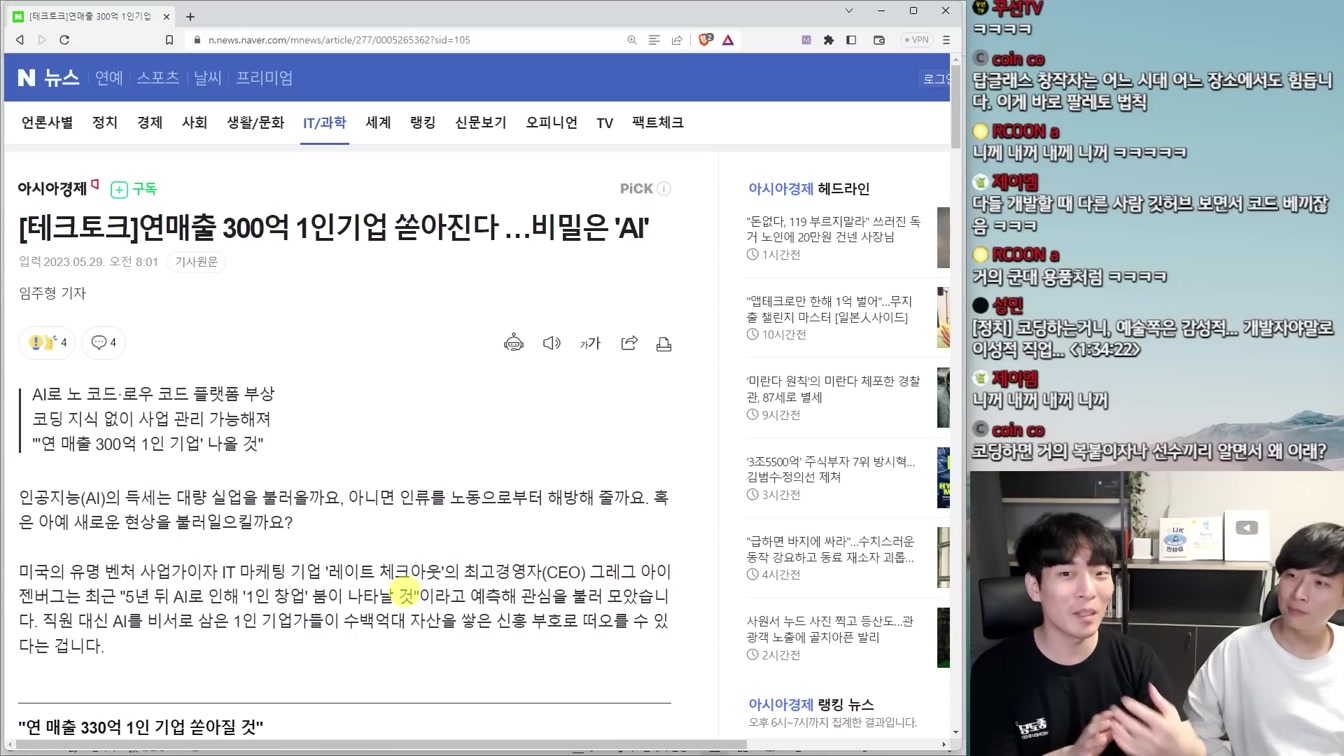
Task: Click the 아시아경제 헤드라인 section title
Action: point(809,188)
